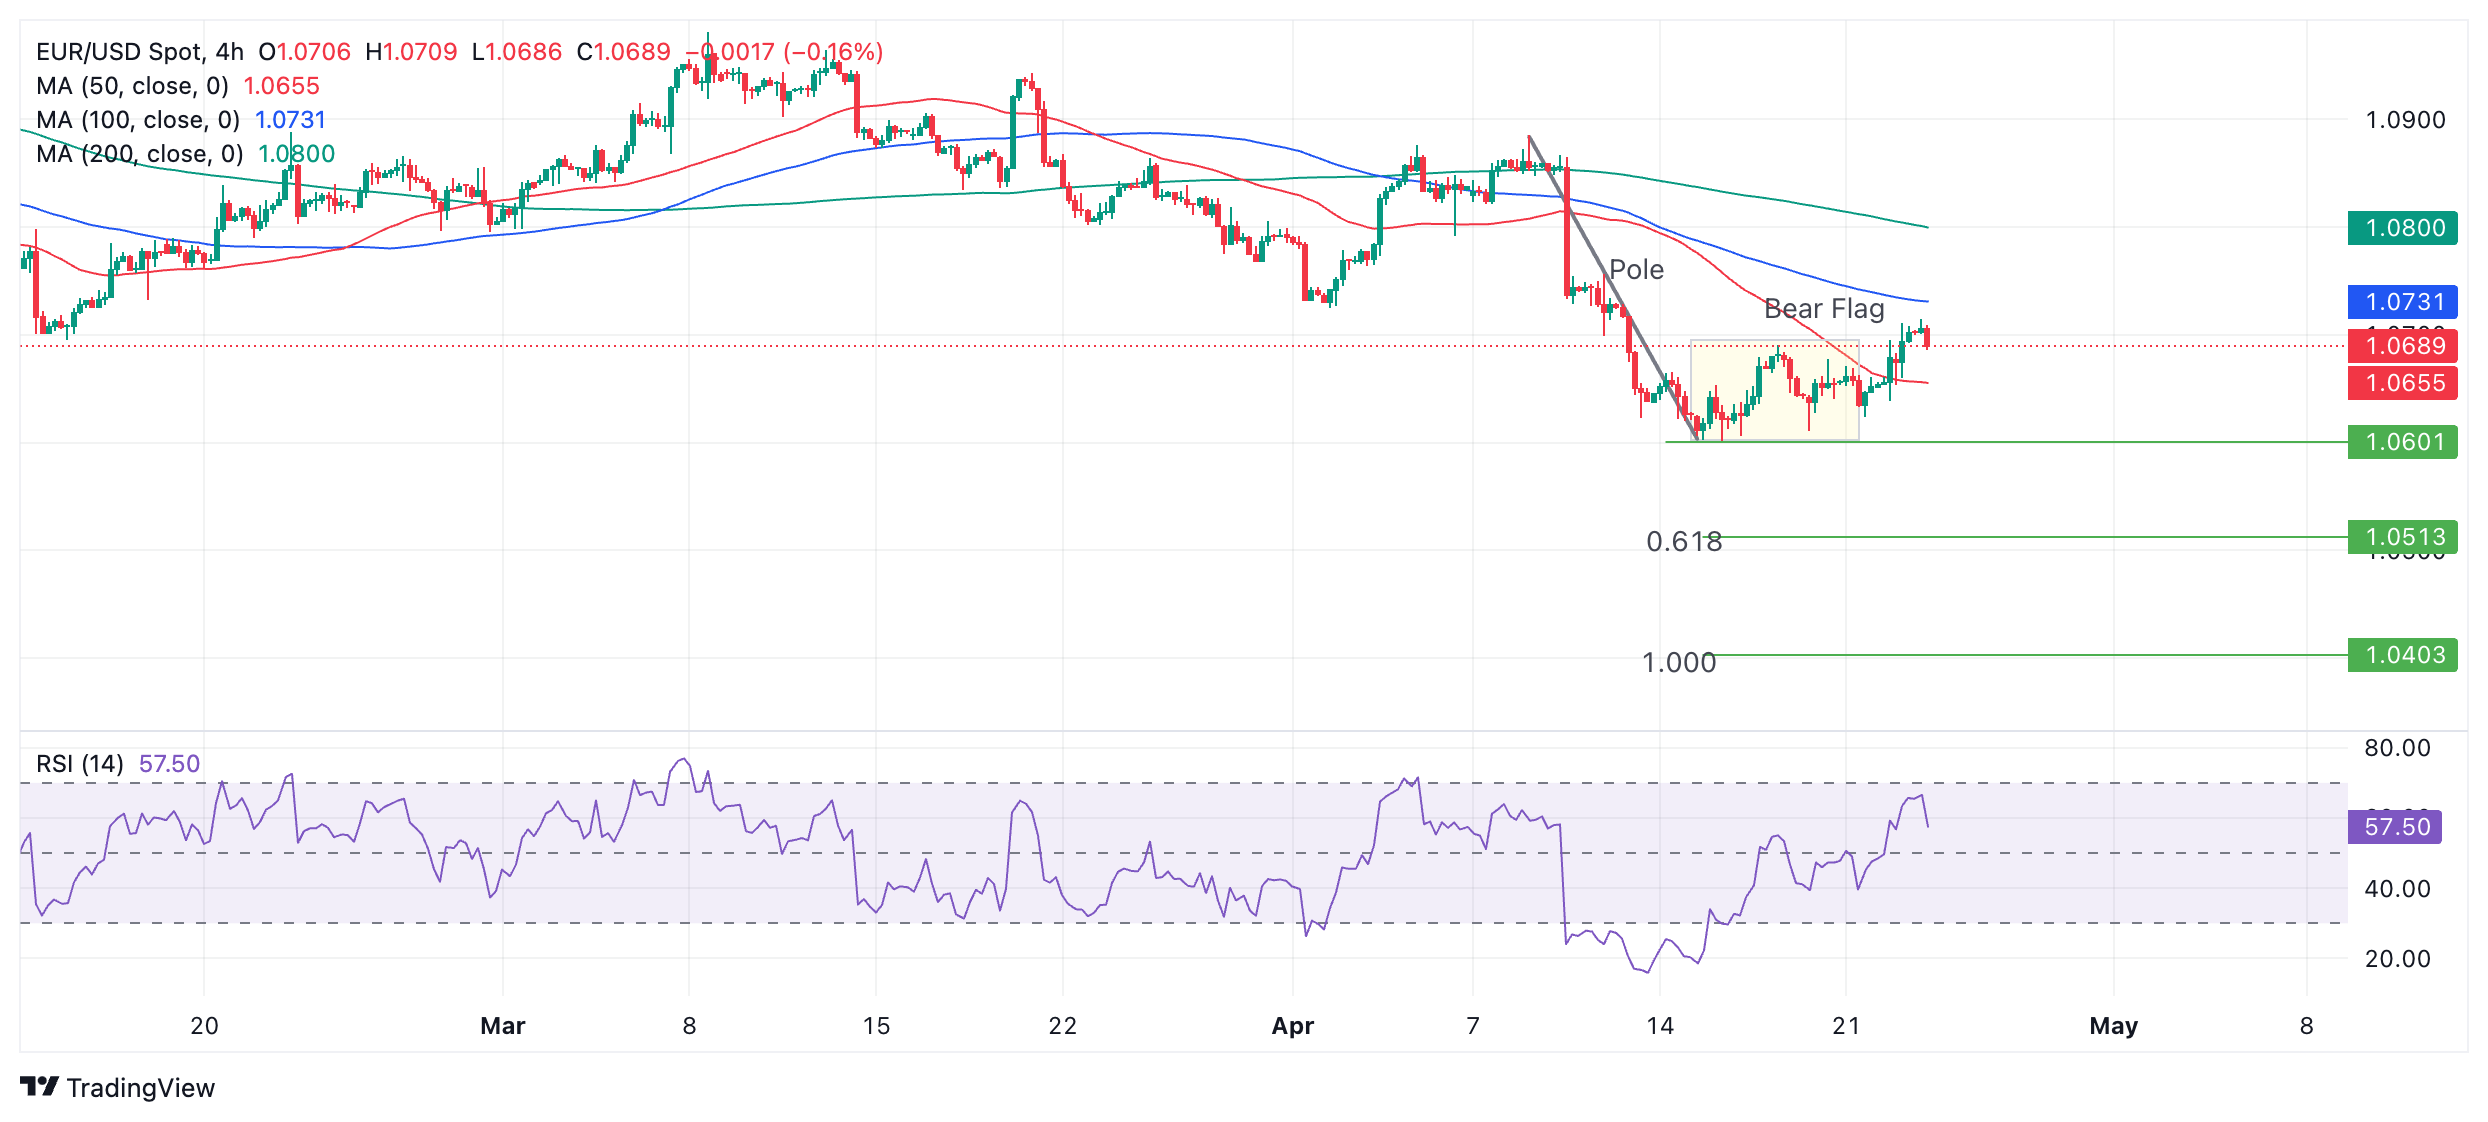2488x1122 pixels.
Task: Click the Bear Flag text annotation
Action: click(1824, 309)
